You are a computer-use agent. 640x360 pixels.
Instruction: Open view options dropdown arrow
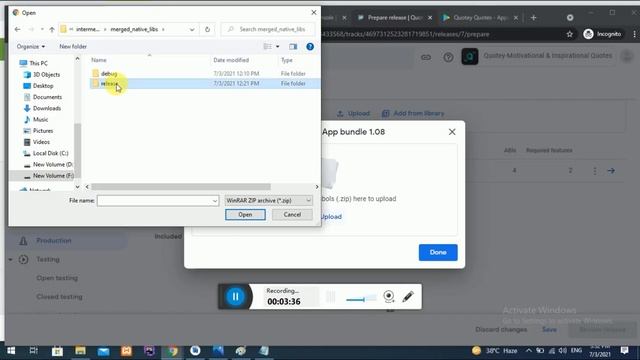coord(278,47)
